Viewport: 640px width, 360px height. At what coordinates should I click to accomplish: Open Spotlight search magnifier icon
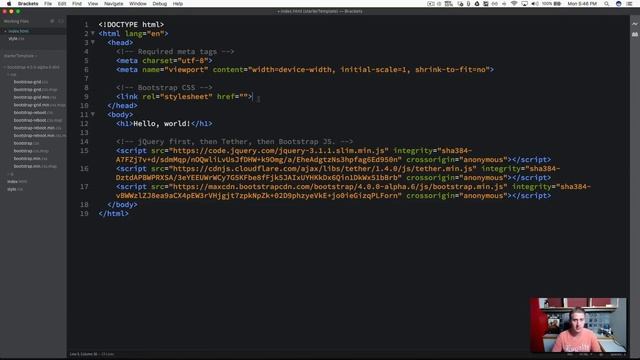tap(607, 4)
